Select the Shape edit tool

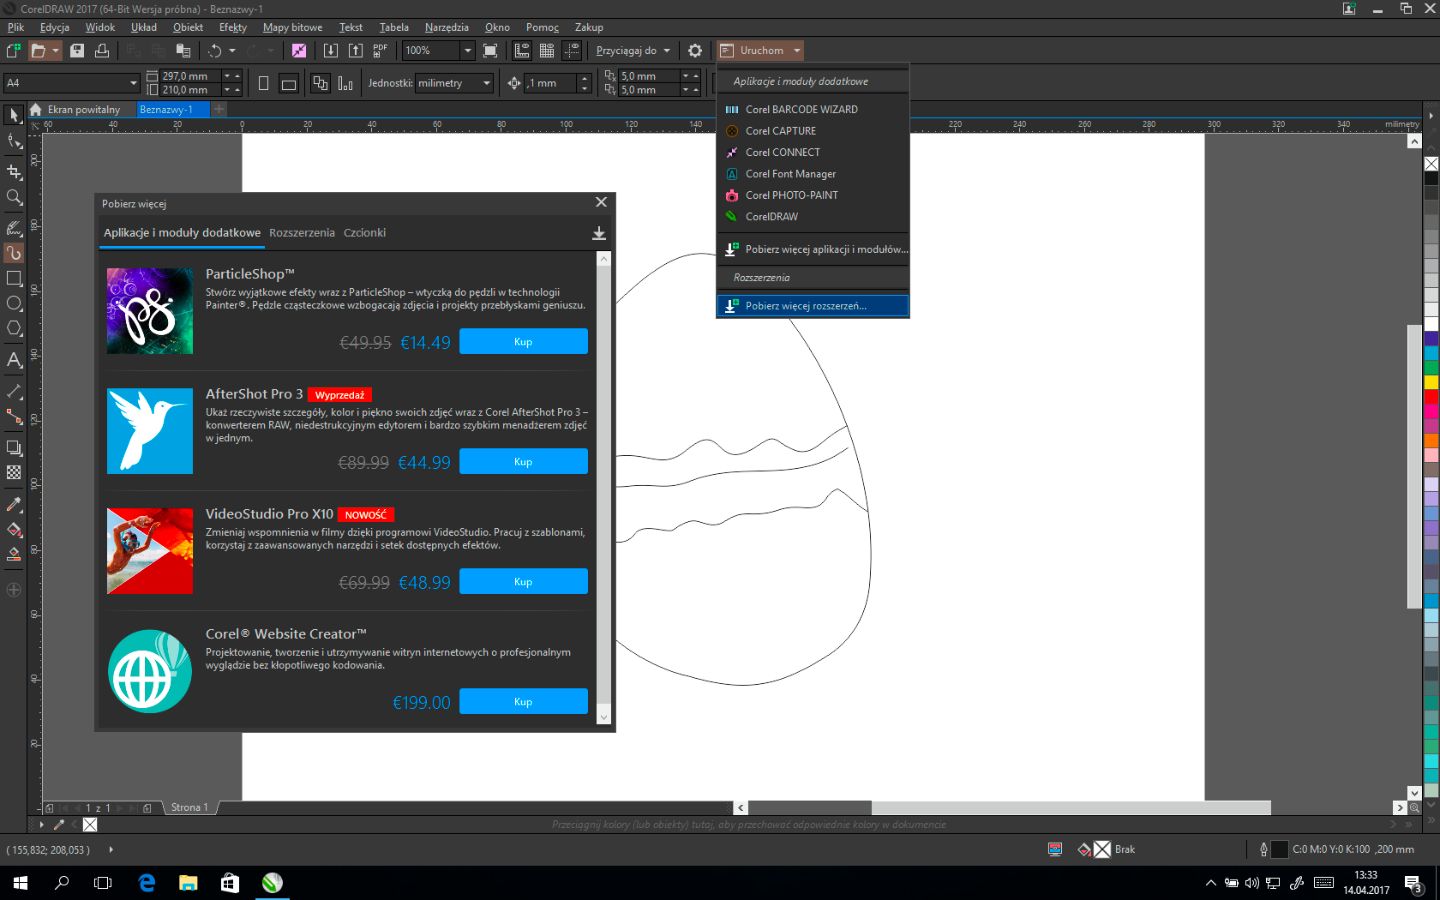coord(14,142)
